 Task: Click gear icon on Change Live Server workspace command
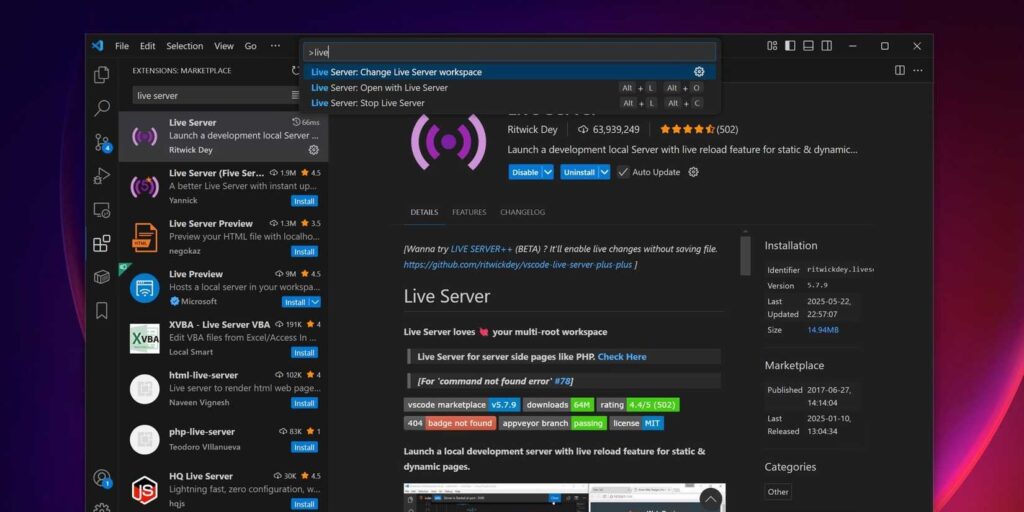tap(699, 72)
